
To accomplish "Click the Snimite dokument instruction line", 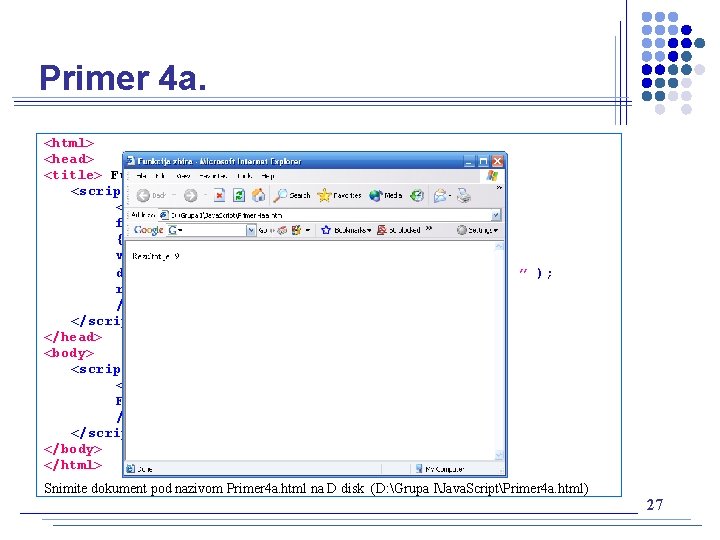I will click(316, 488).
